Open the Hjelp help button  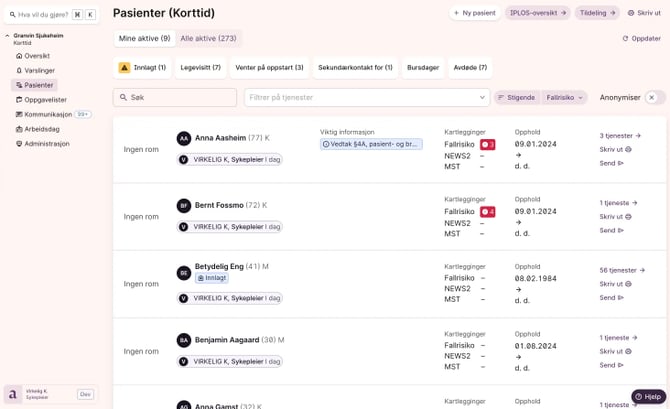point(648,397)
